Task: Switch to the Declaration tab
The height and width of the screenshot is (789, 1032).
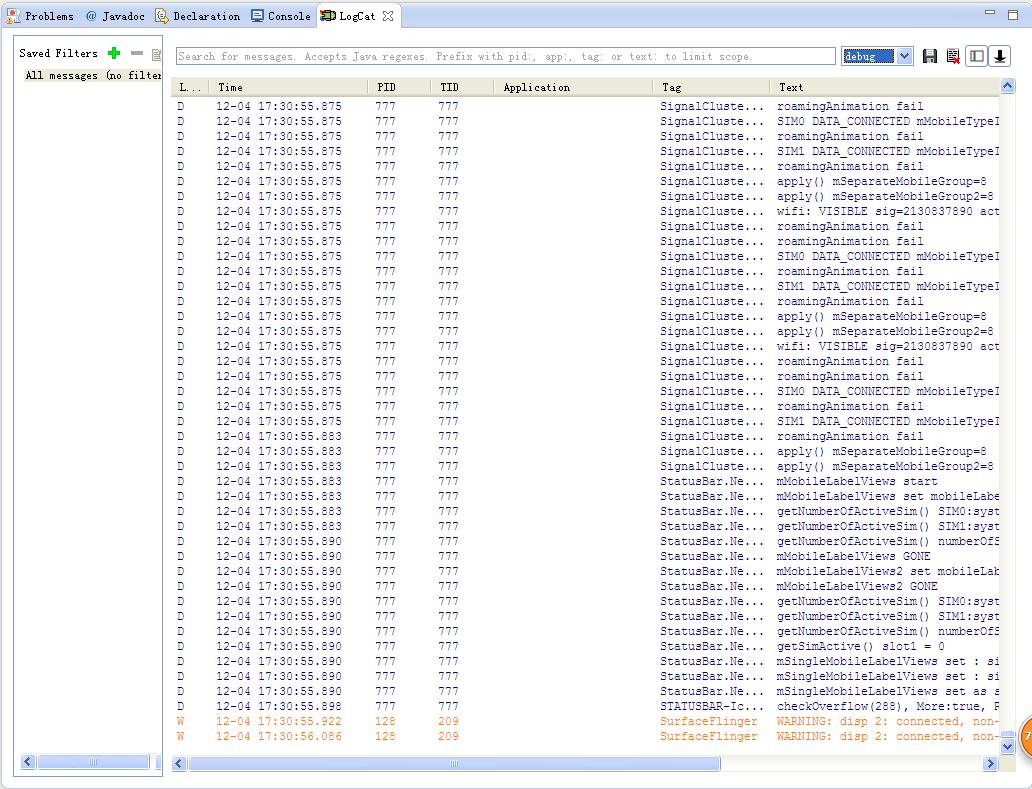Action: click(x=197, y=16)
